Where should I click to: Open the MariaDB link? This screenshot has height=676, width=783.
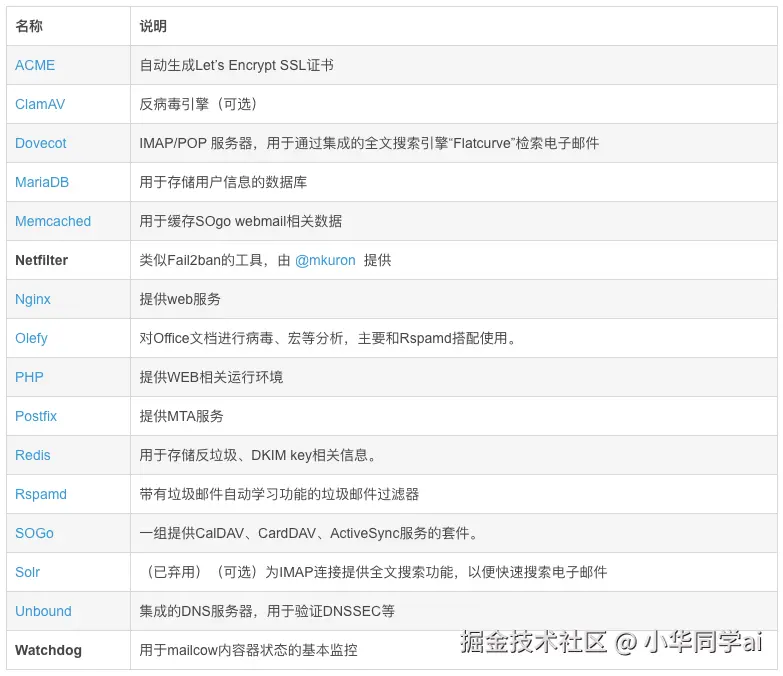pyautogui.click(x=42, y=182)
